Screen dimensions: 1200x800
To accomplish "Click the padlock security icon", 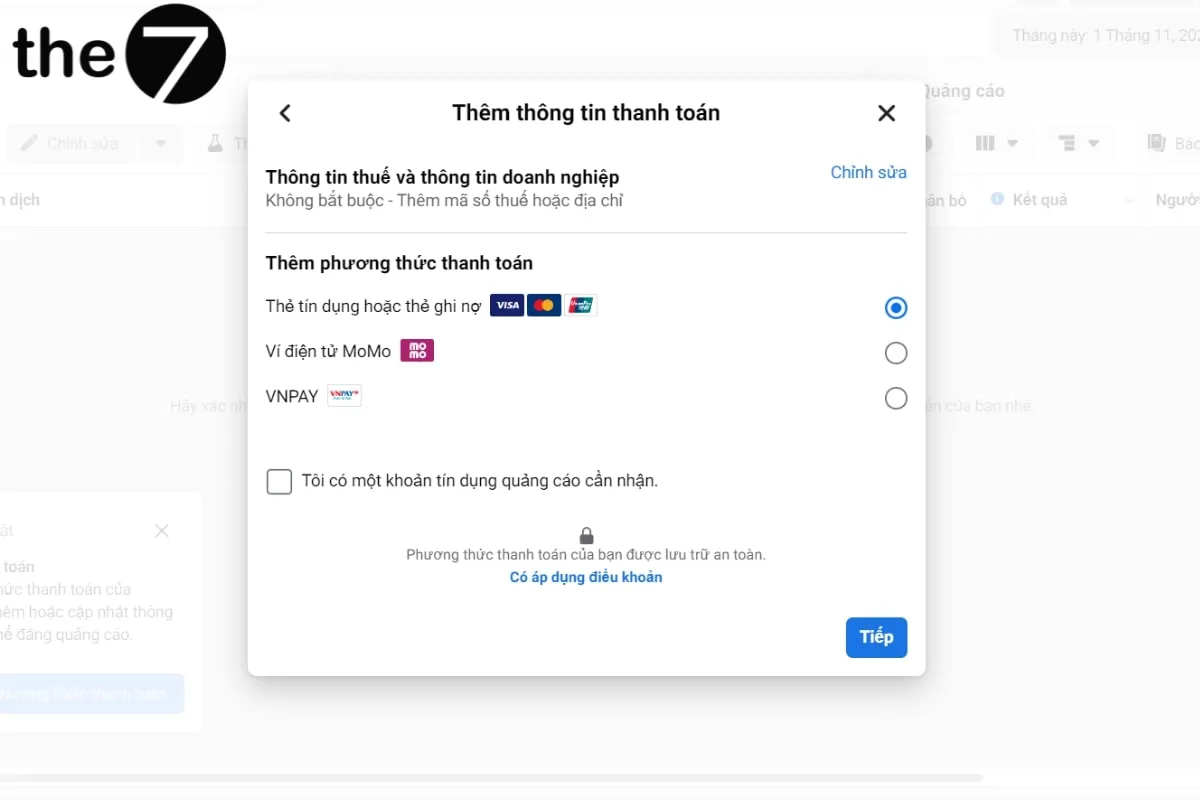I will 586,536.
